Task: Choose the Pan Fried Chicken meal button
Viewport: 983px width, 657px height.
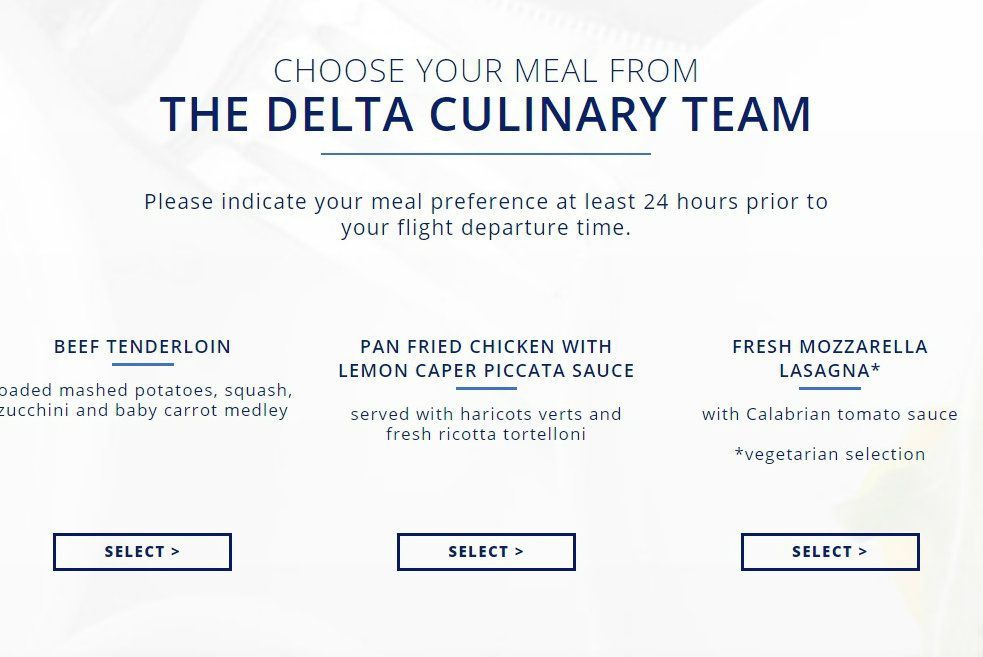Action: [x=486, y=552]
